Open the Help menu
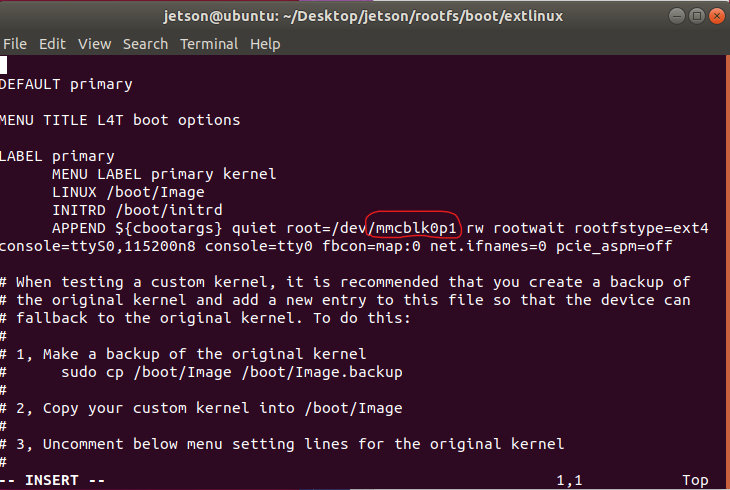This screenshot has height=490, width=730. [265, 44]
